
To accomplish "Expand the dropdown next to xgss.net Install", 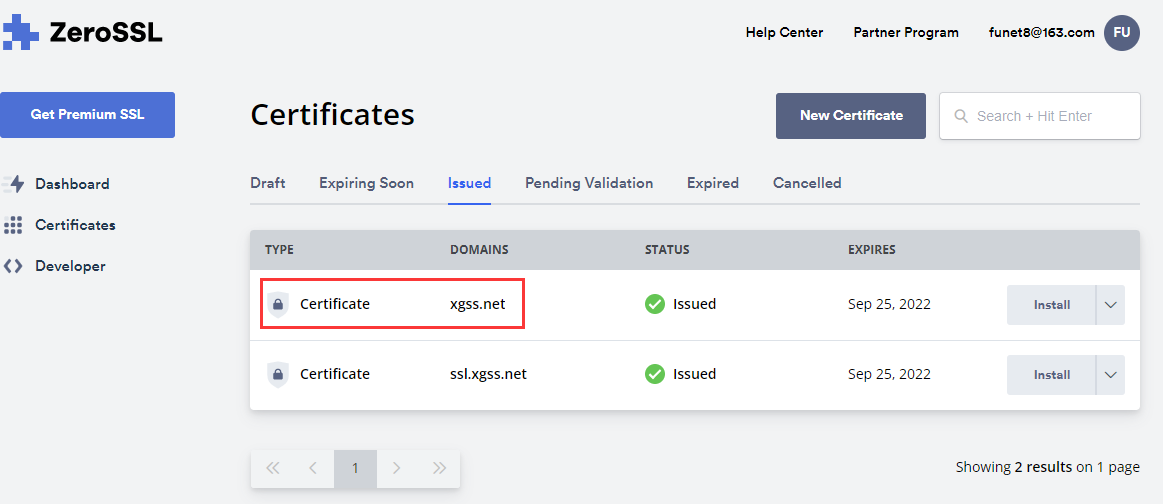I will tap(1110, 305).
